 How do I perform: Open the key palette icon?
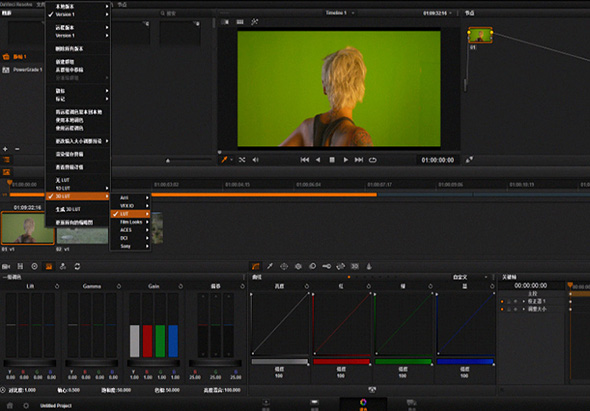tap(327, 266)
